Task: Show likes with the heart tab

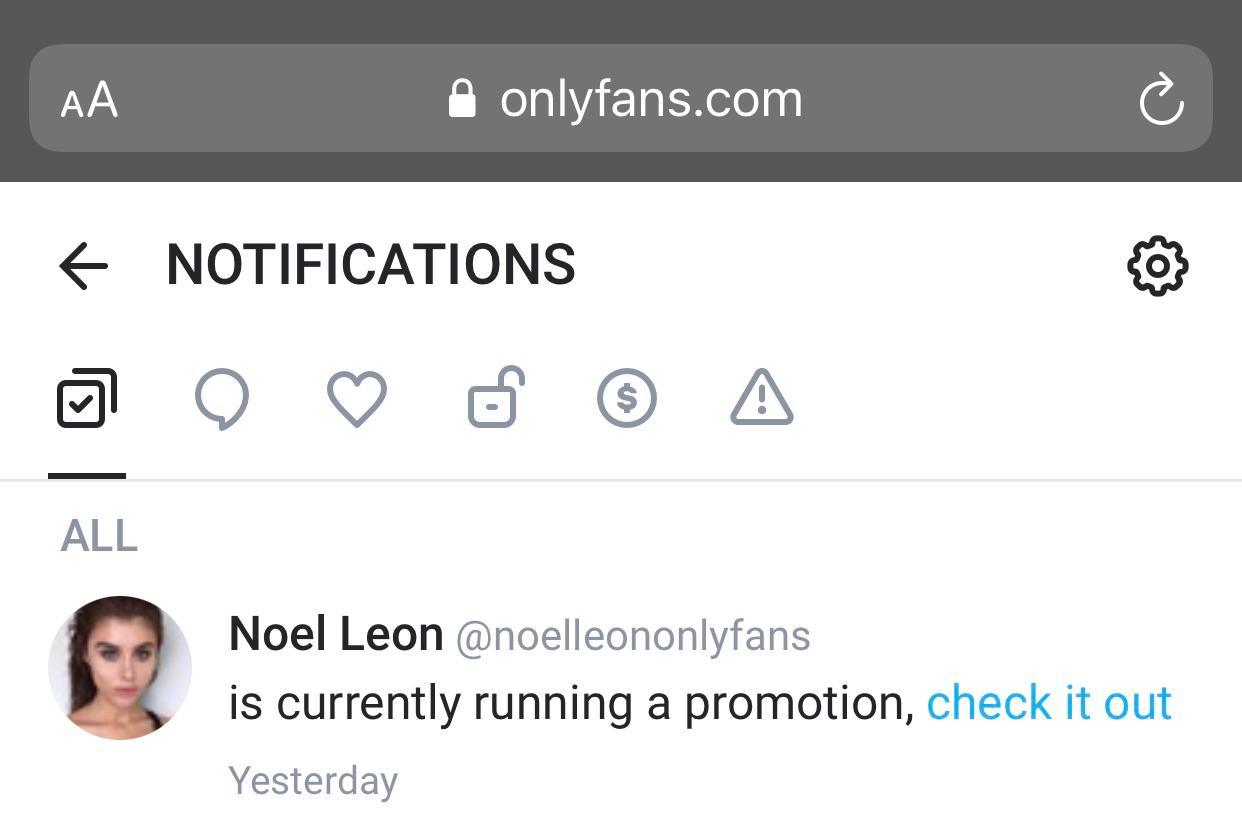Action: 357,399
